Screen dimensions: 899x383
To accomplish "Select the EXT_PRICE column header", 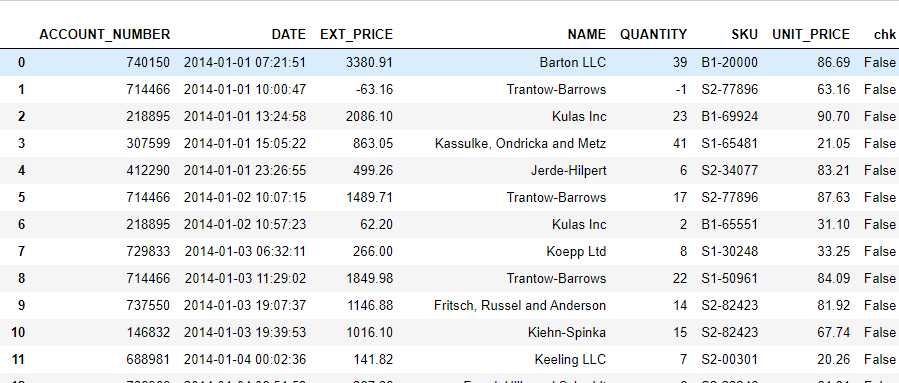I will pyautogui.click(x=357, y=34).
